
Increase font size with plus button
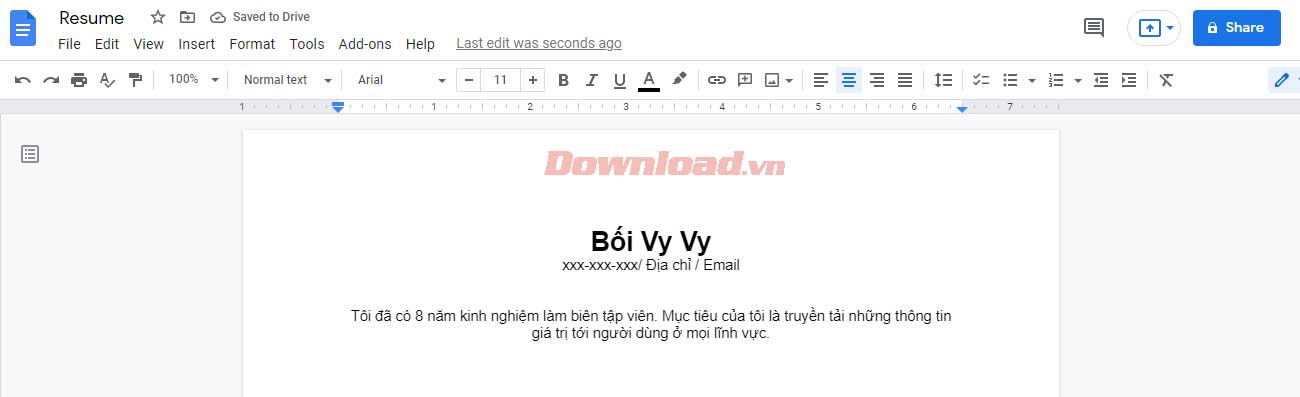click(533, 80)
